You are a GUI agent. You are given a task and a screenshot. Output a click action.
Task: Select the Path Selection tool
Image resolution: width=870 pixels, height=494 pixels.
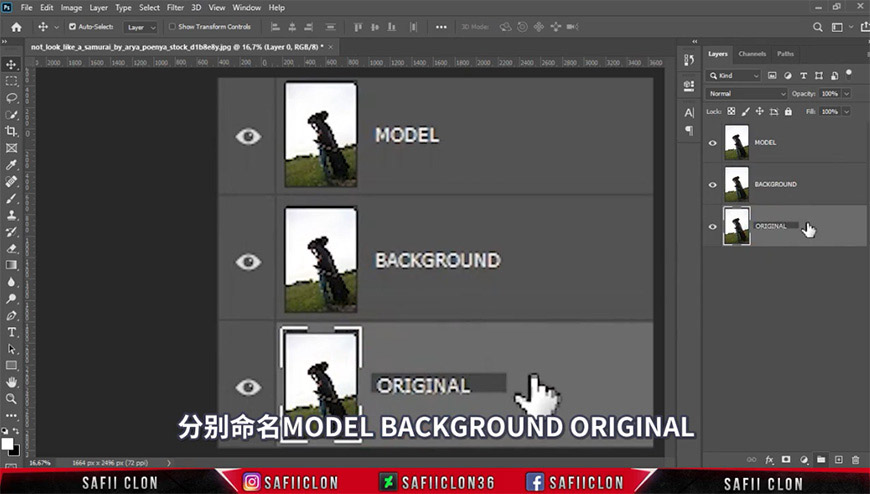point(11,349)
